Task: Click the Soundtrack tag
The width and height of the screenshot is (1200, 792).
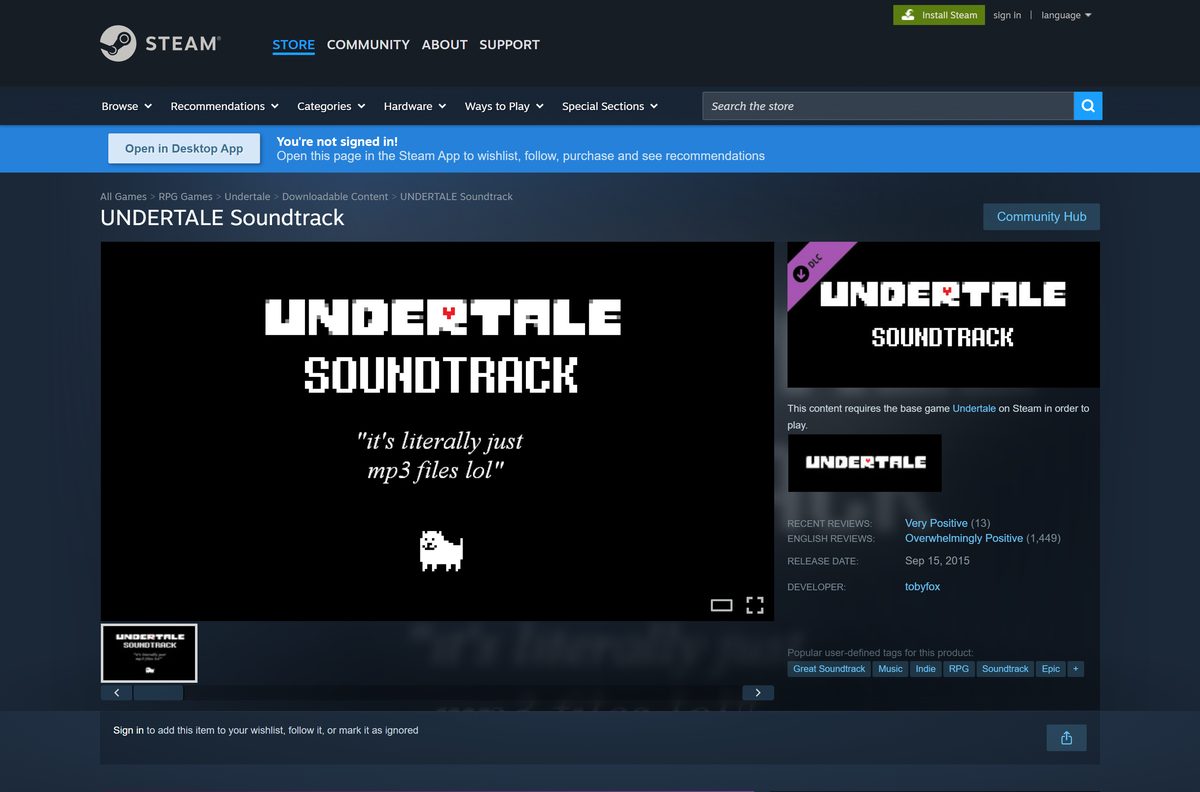Action: coord(1005,669)
